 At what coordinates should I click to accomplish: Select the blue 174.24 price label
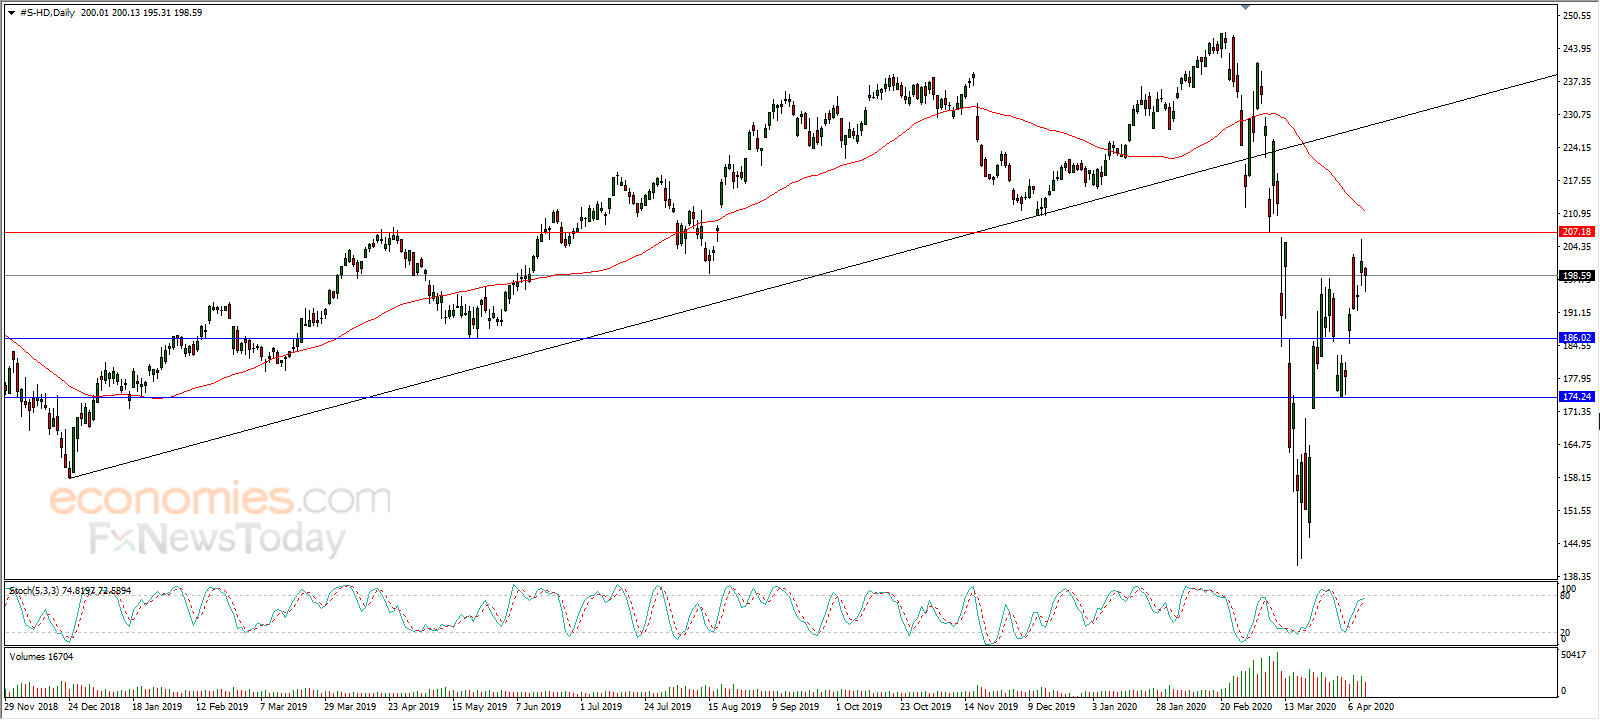coord(1577,397)
